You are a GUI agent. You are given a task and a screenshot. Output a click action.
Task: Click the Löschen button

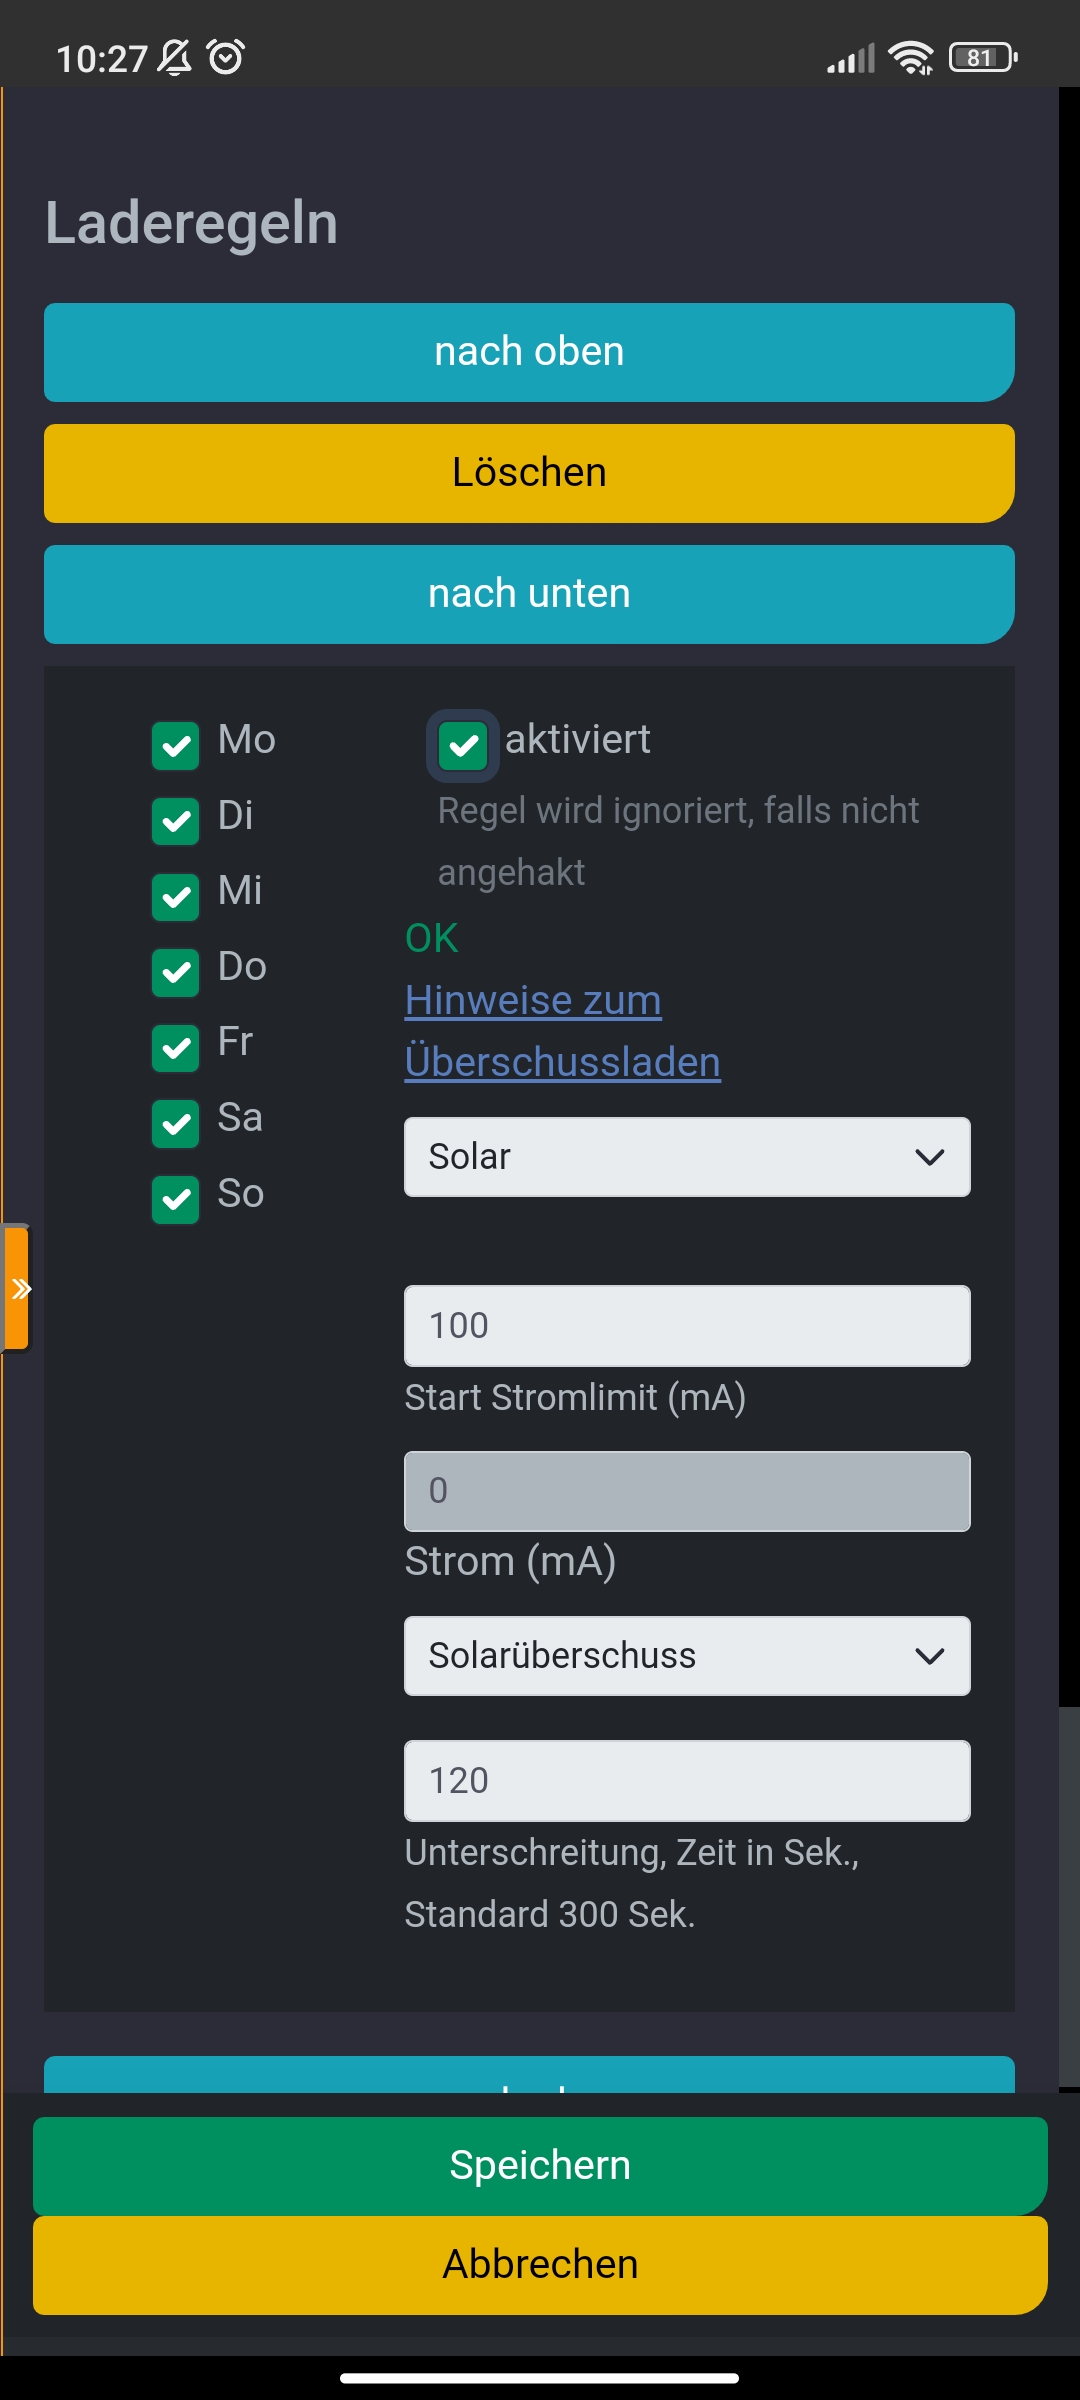pos(529,473)
